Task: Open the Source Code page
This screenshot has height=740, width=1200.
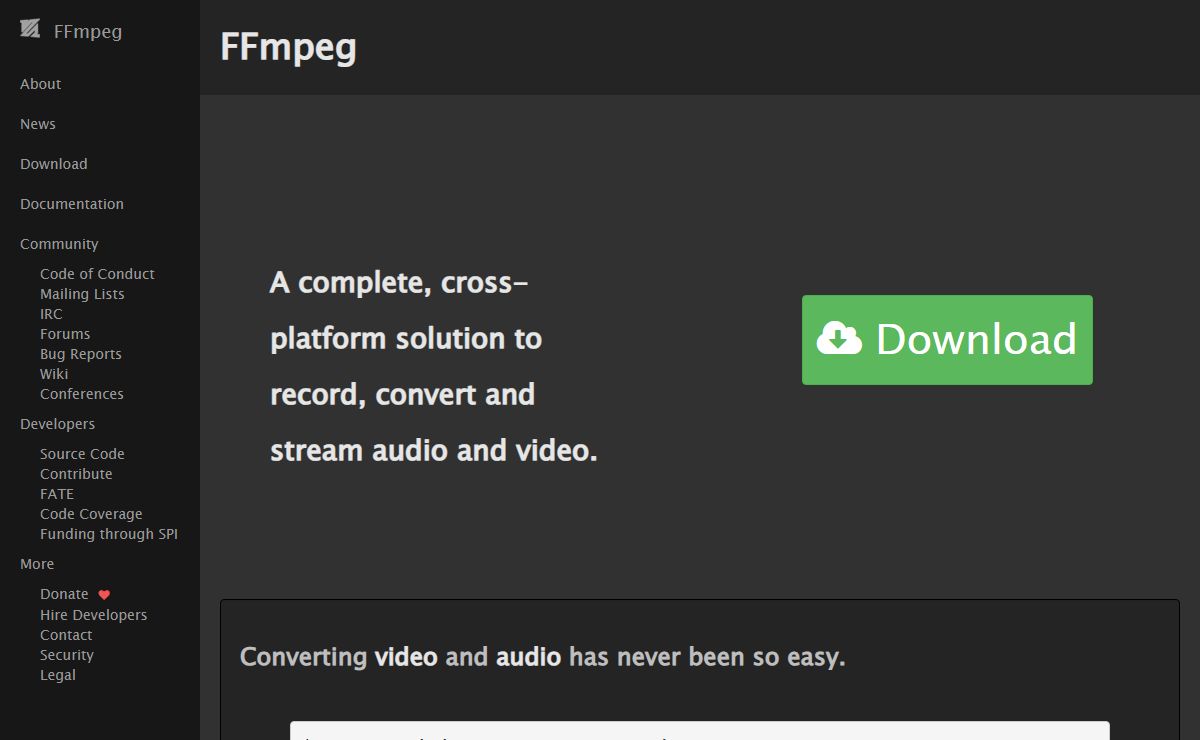Action: click(x=82, y=454)
